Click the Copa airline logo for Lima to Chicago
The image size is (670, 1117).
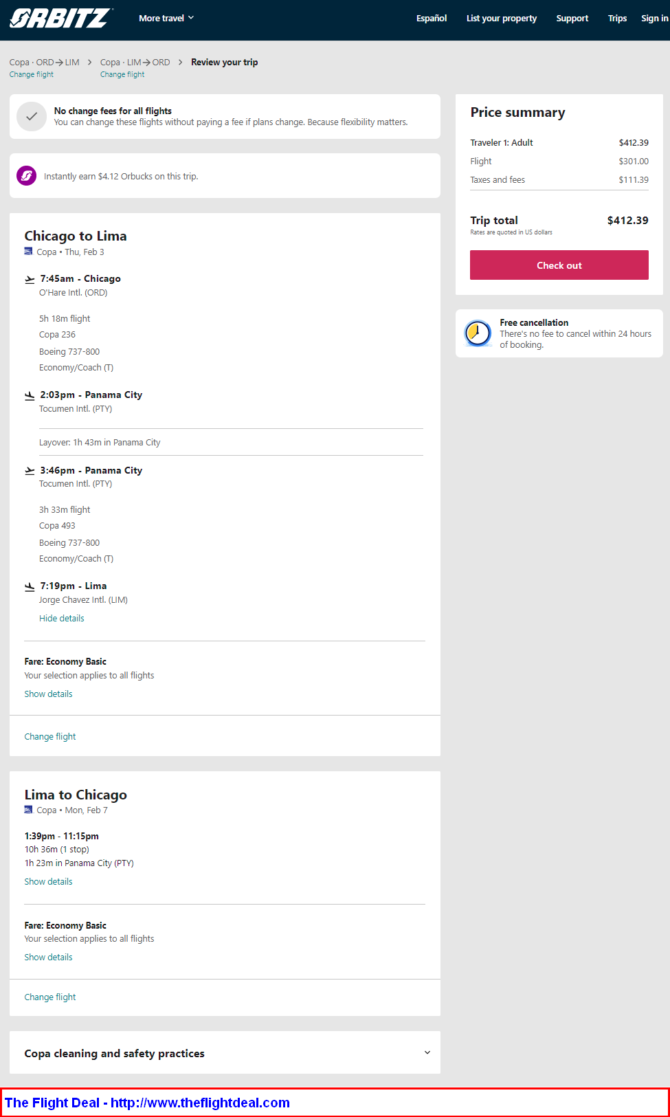[x=28, y=810]
